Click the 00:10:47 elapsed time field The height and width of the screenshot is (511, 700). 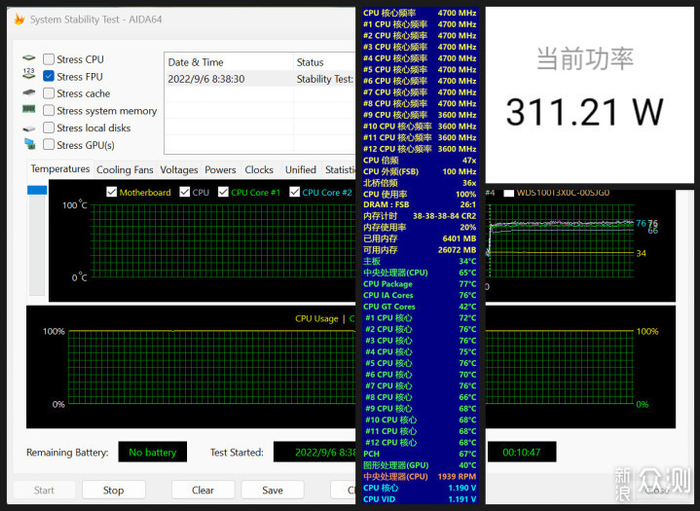[521, 452]
